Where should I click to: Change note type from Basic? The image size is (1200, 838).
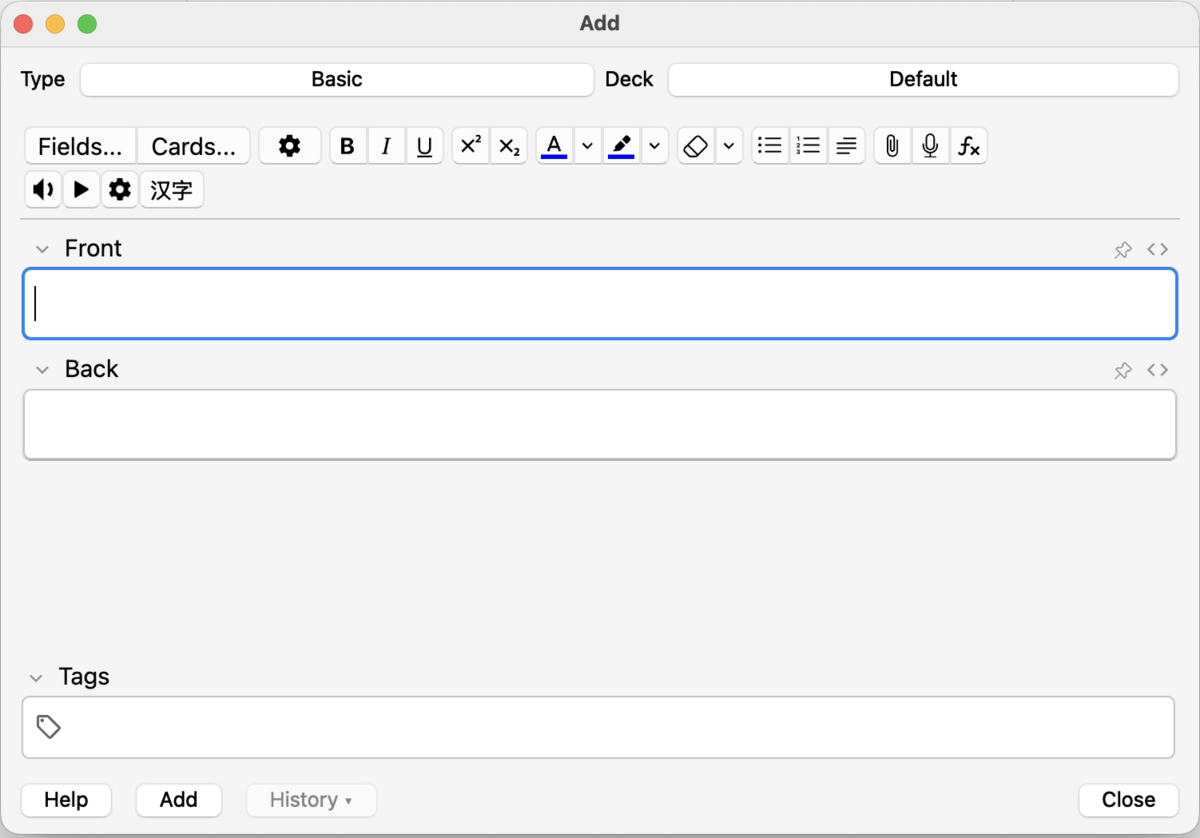click(x=337, y=79)
